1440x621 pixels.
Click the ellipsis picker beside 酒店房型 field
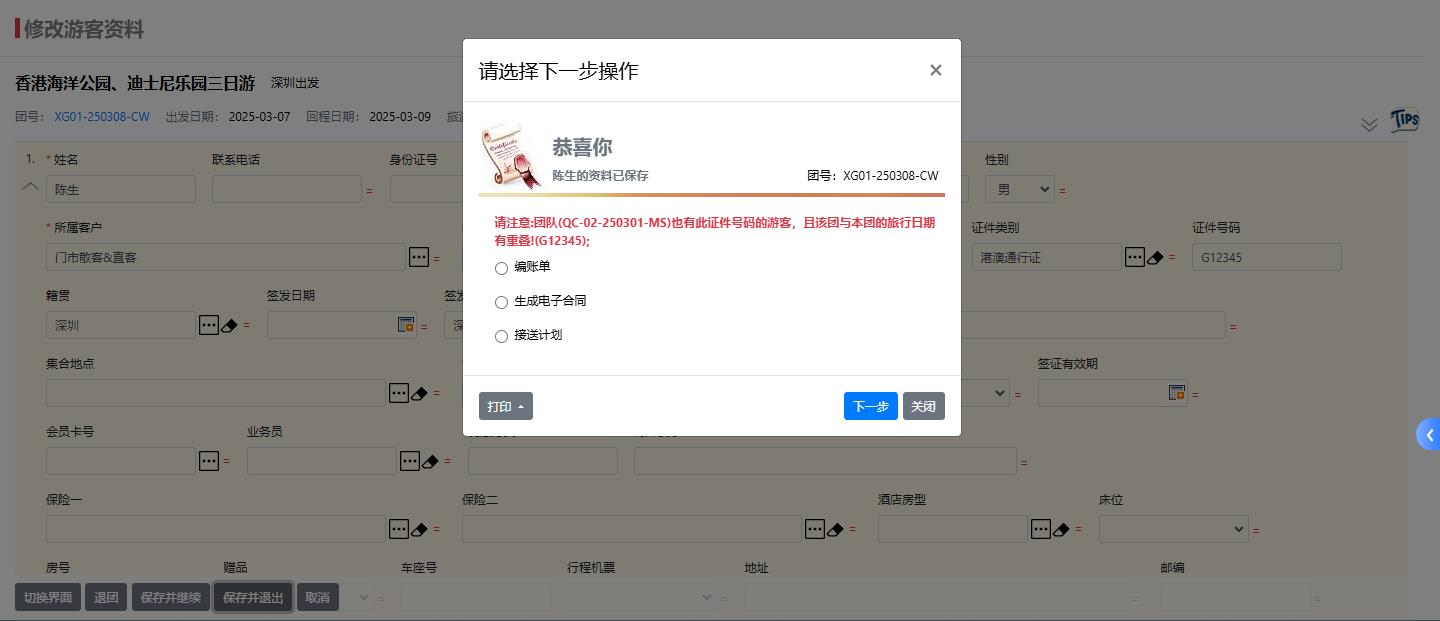[1040, 529]
